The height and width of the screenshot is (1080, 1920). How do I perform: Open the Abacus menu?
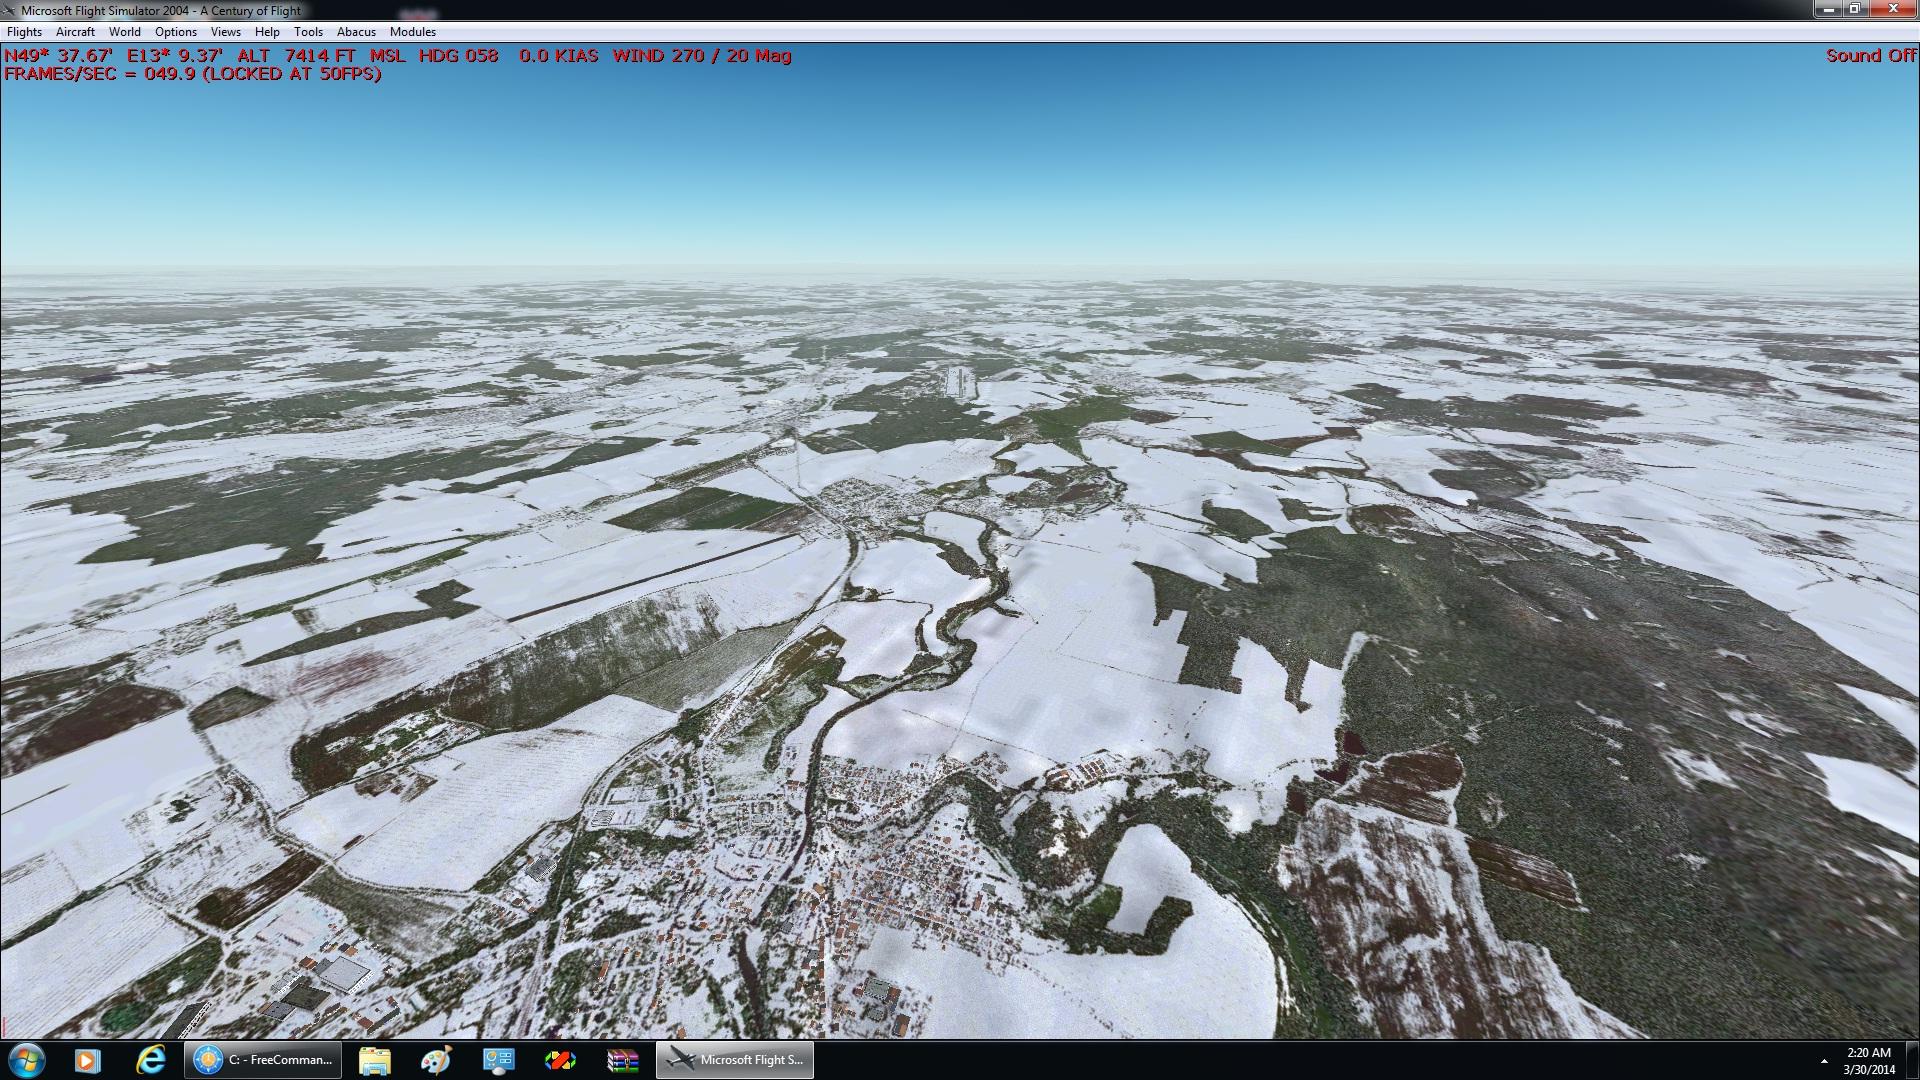[356, 32]
